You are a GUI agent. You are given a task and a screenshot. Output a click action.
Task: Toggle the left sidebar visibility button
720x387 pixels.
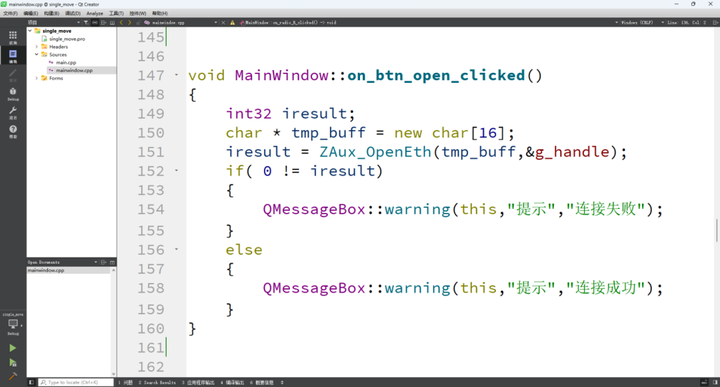(x=31, y=382)
